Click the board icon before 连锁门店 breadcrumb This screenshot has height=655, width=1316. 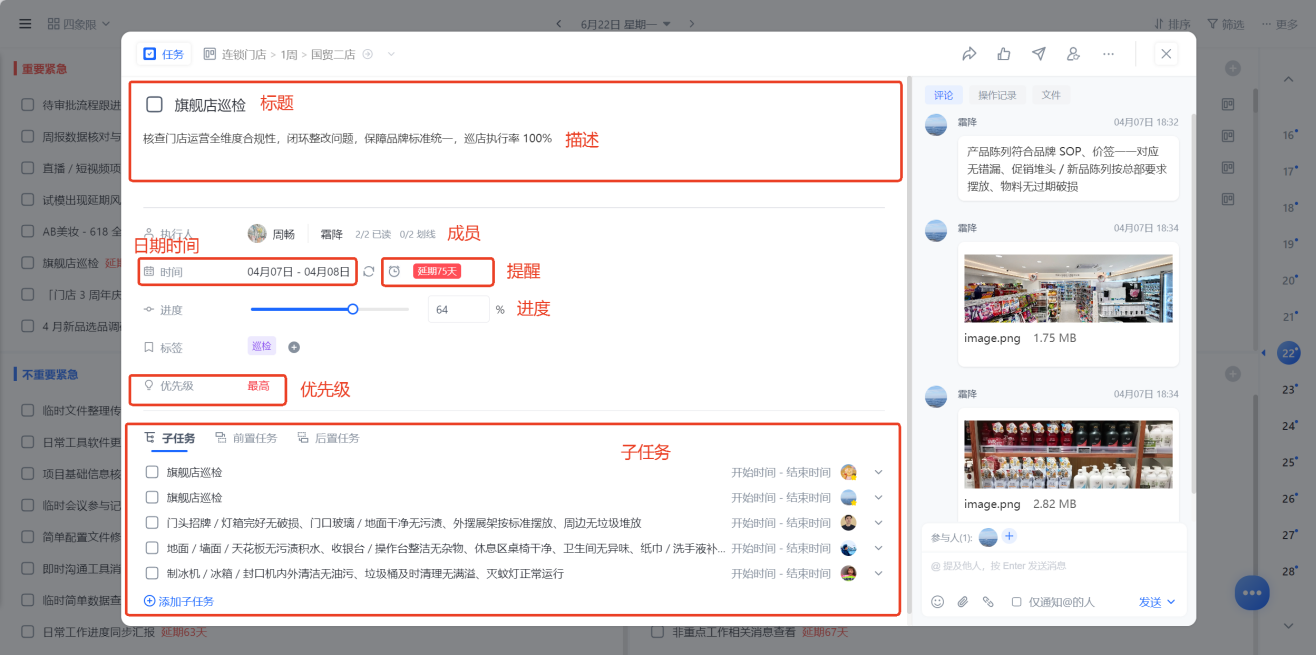pos(209,54)
